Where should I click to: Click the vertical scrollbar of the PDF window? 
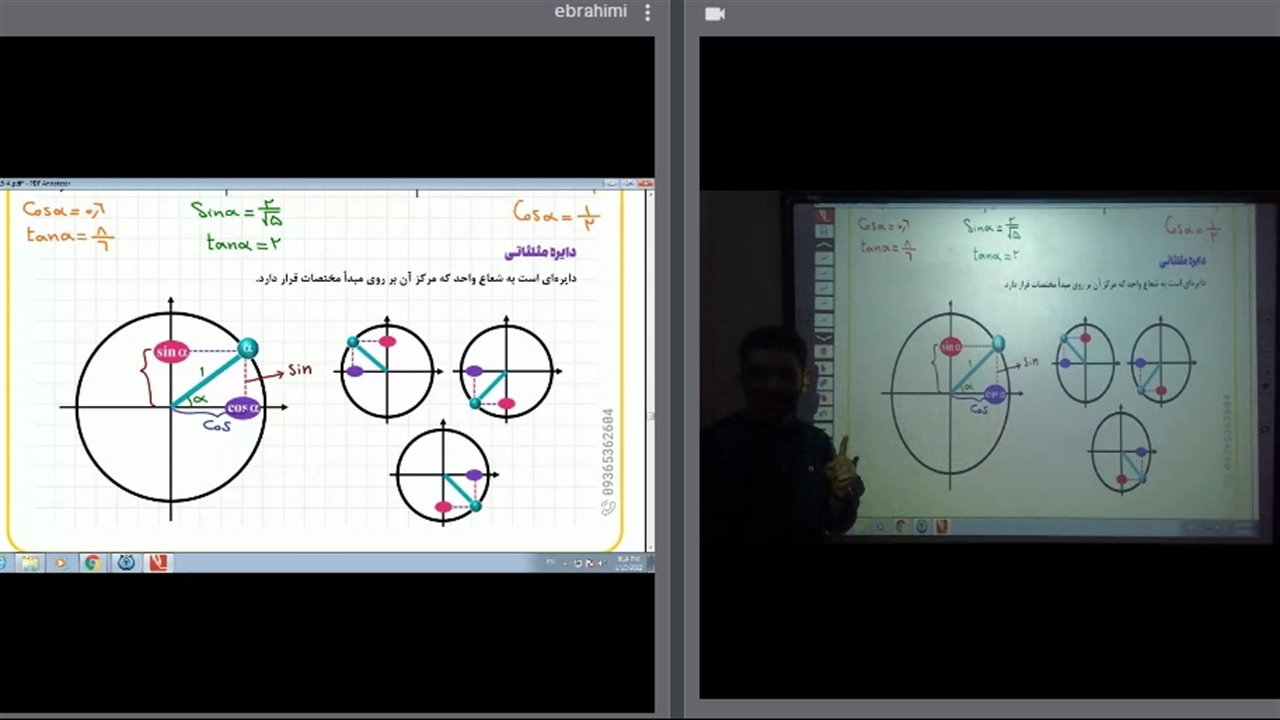[651, 370]
